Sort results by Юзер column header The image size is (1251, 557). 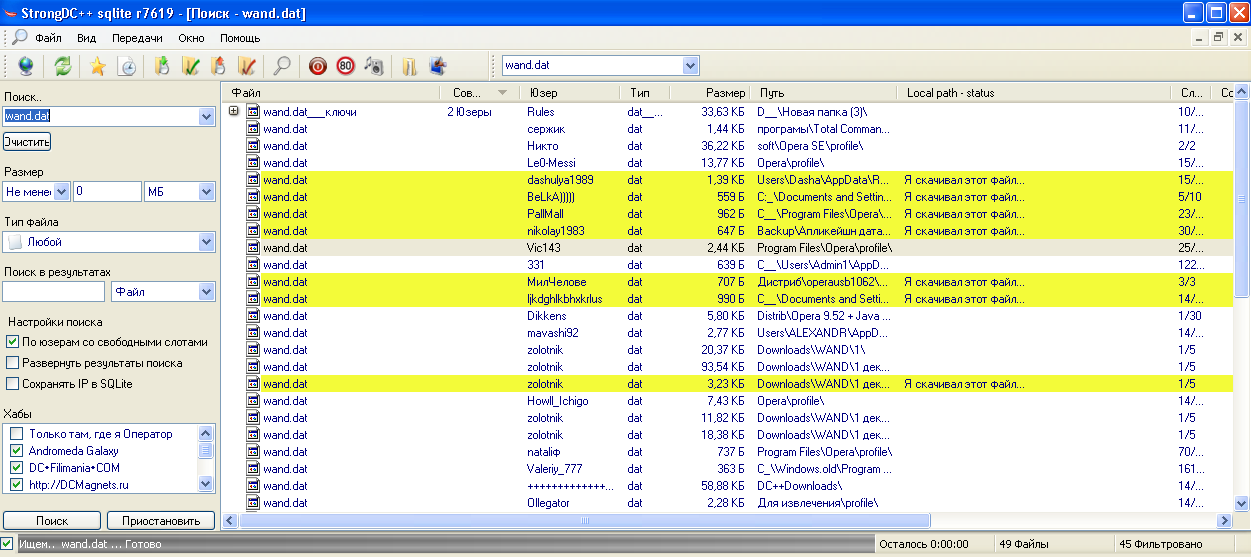[569, 92]
